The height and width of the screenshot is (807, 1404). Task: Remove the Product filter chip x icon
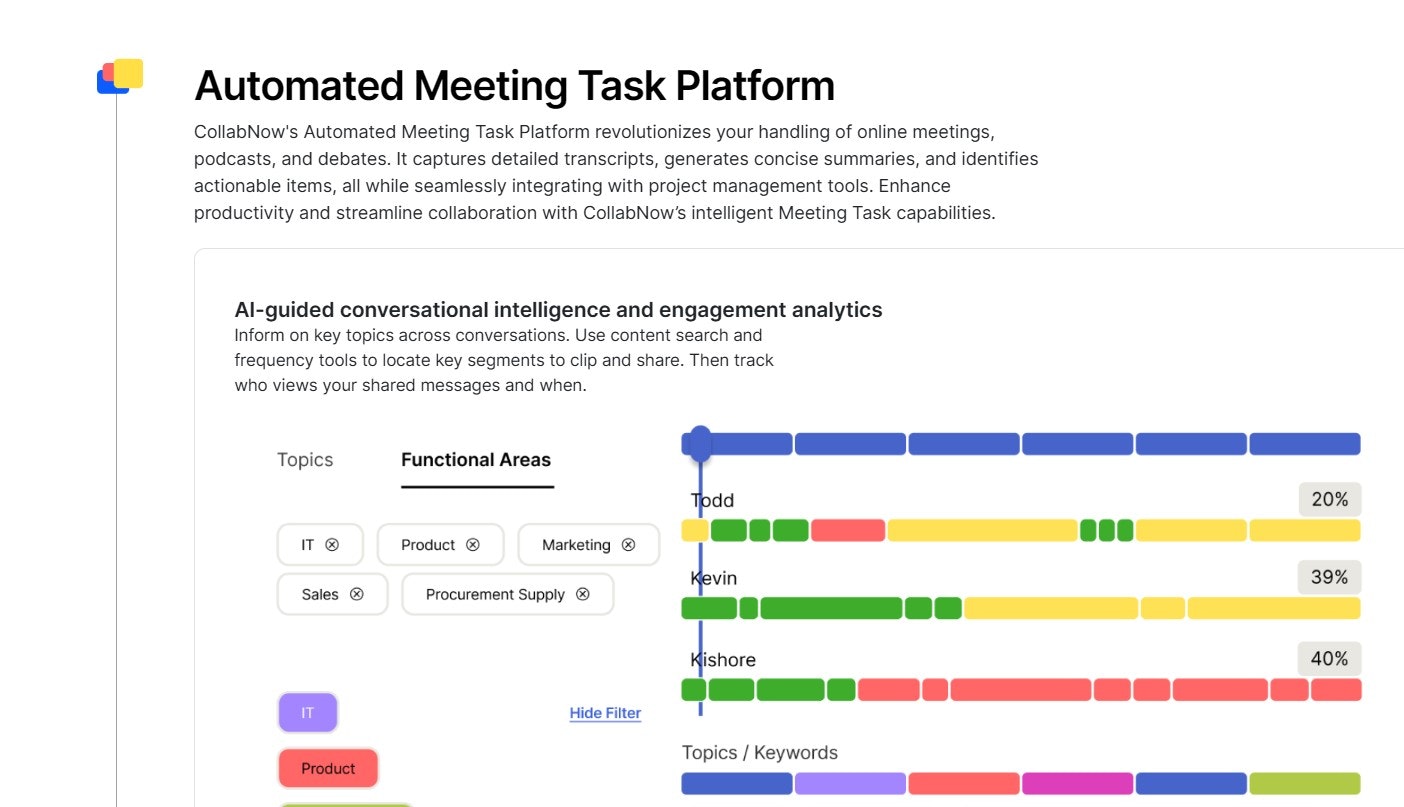click(473, 545)
